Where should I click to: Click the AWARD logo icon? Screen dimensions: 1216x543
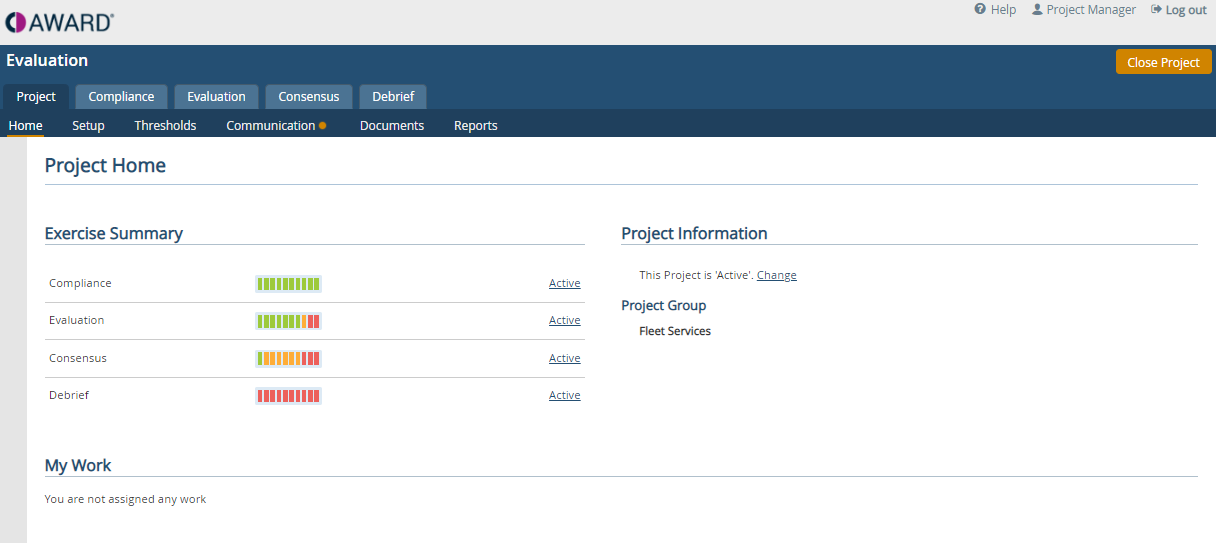point(14,22)
